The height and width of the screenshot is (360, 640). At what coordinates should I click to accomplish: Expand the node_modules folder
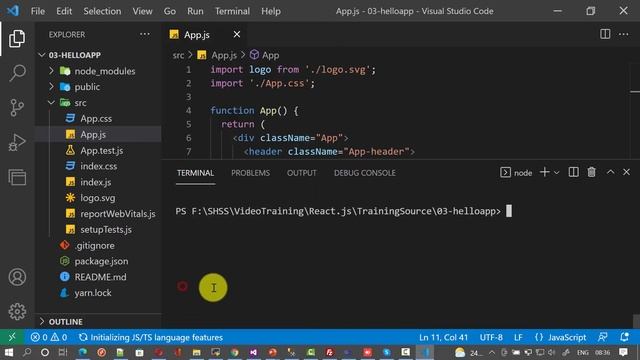[98, 71]
